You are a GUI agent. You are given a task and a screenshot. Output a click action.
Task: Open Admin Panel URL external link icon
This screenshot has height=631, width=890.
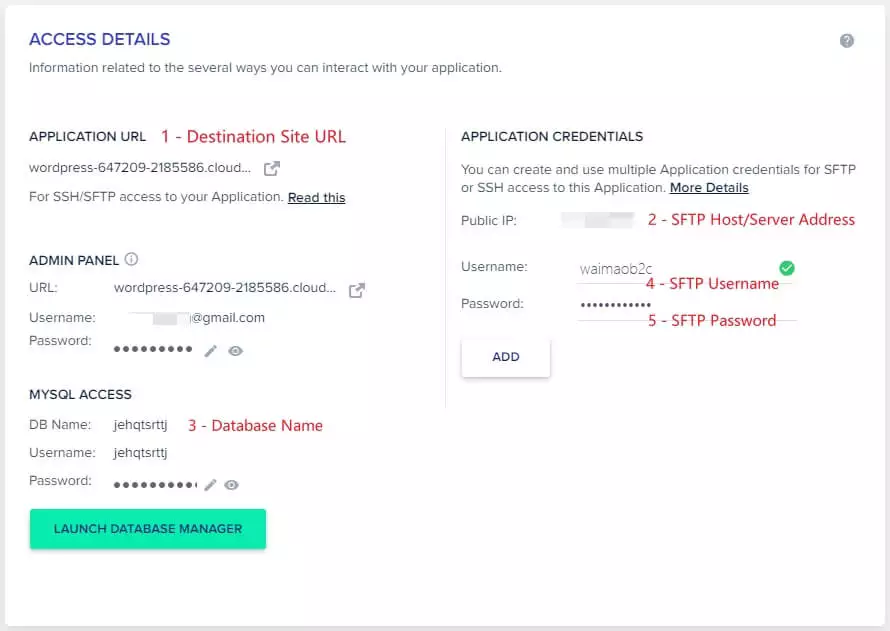click(356, 290)
